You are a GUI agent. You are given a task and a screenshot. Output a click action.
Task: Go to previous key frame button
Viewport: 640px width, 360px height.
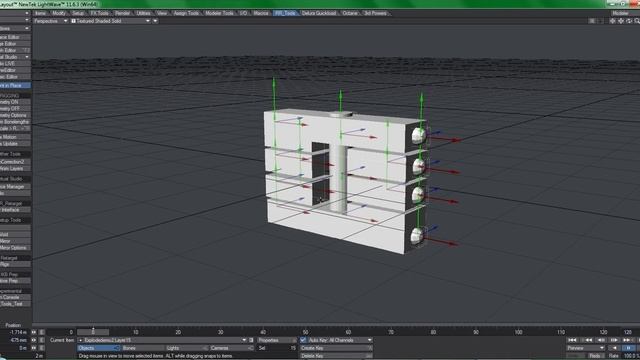(x=587, y=340)
